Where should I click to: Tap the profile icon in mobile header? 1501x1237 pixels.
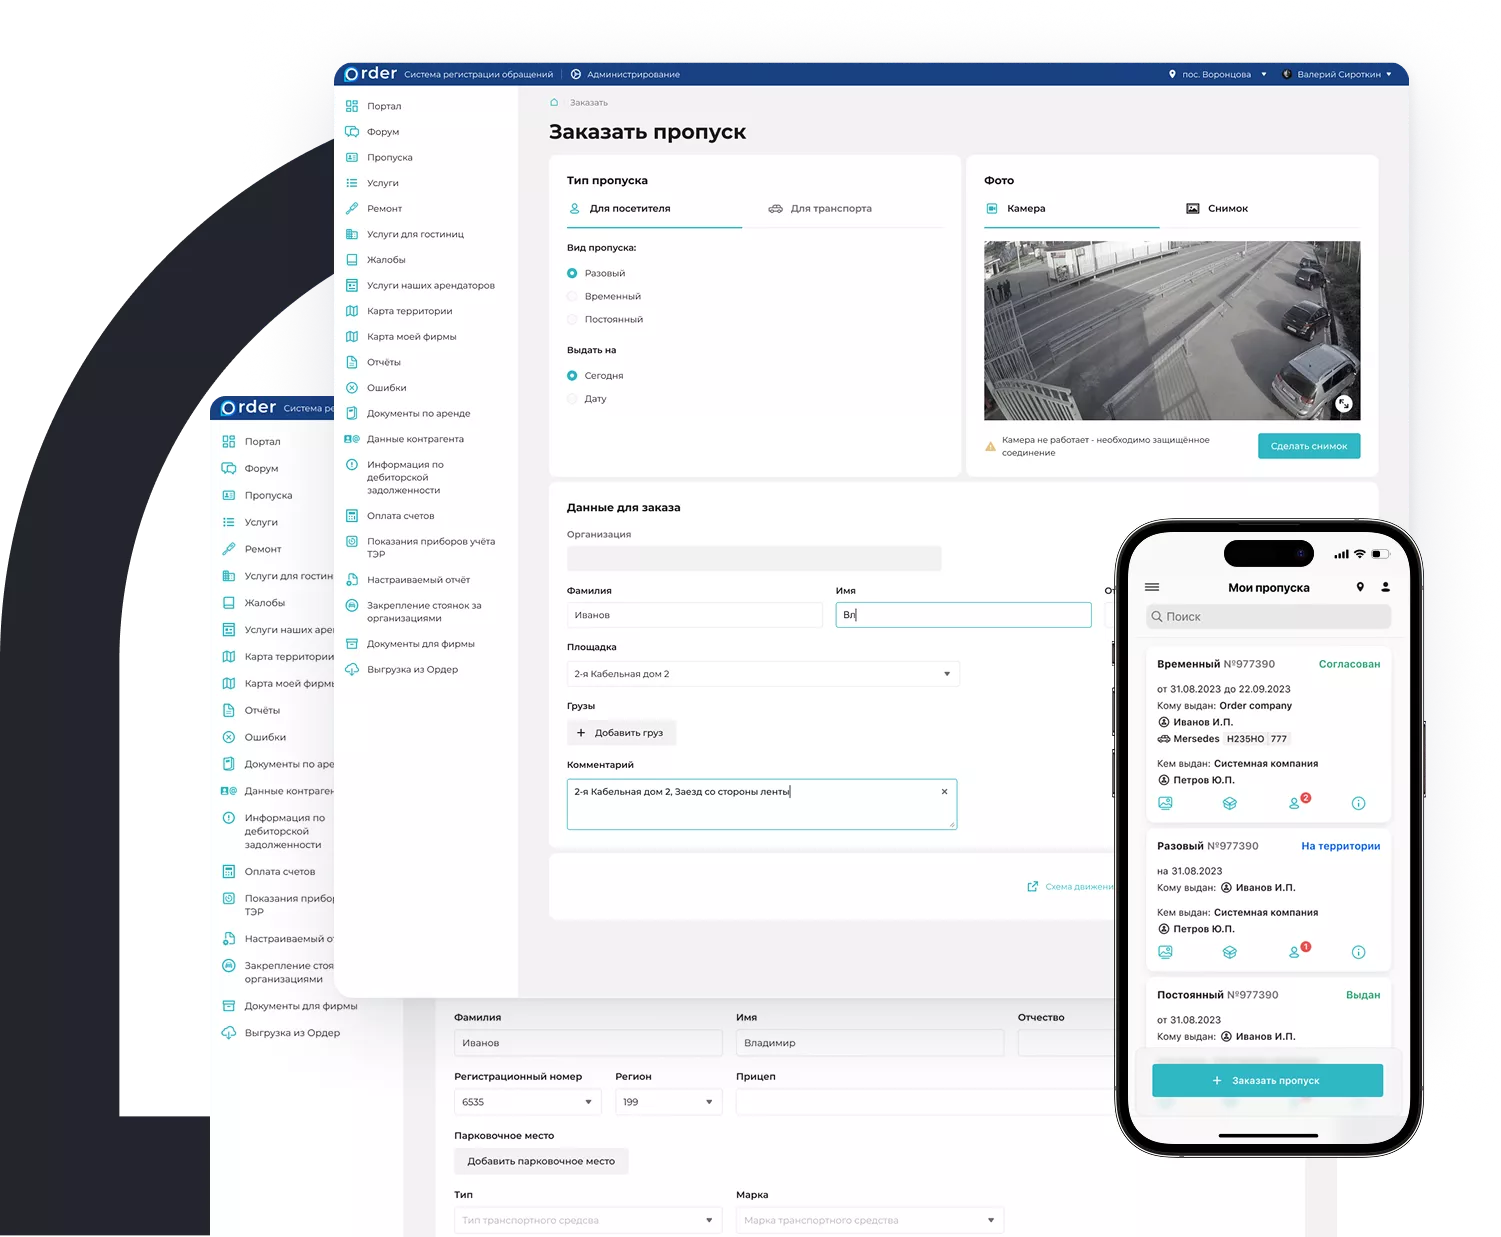(1385, 587)
